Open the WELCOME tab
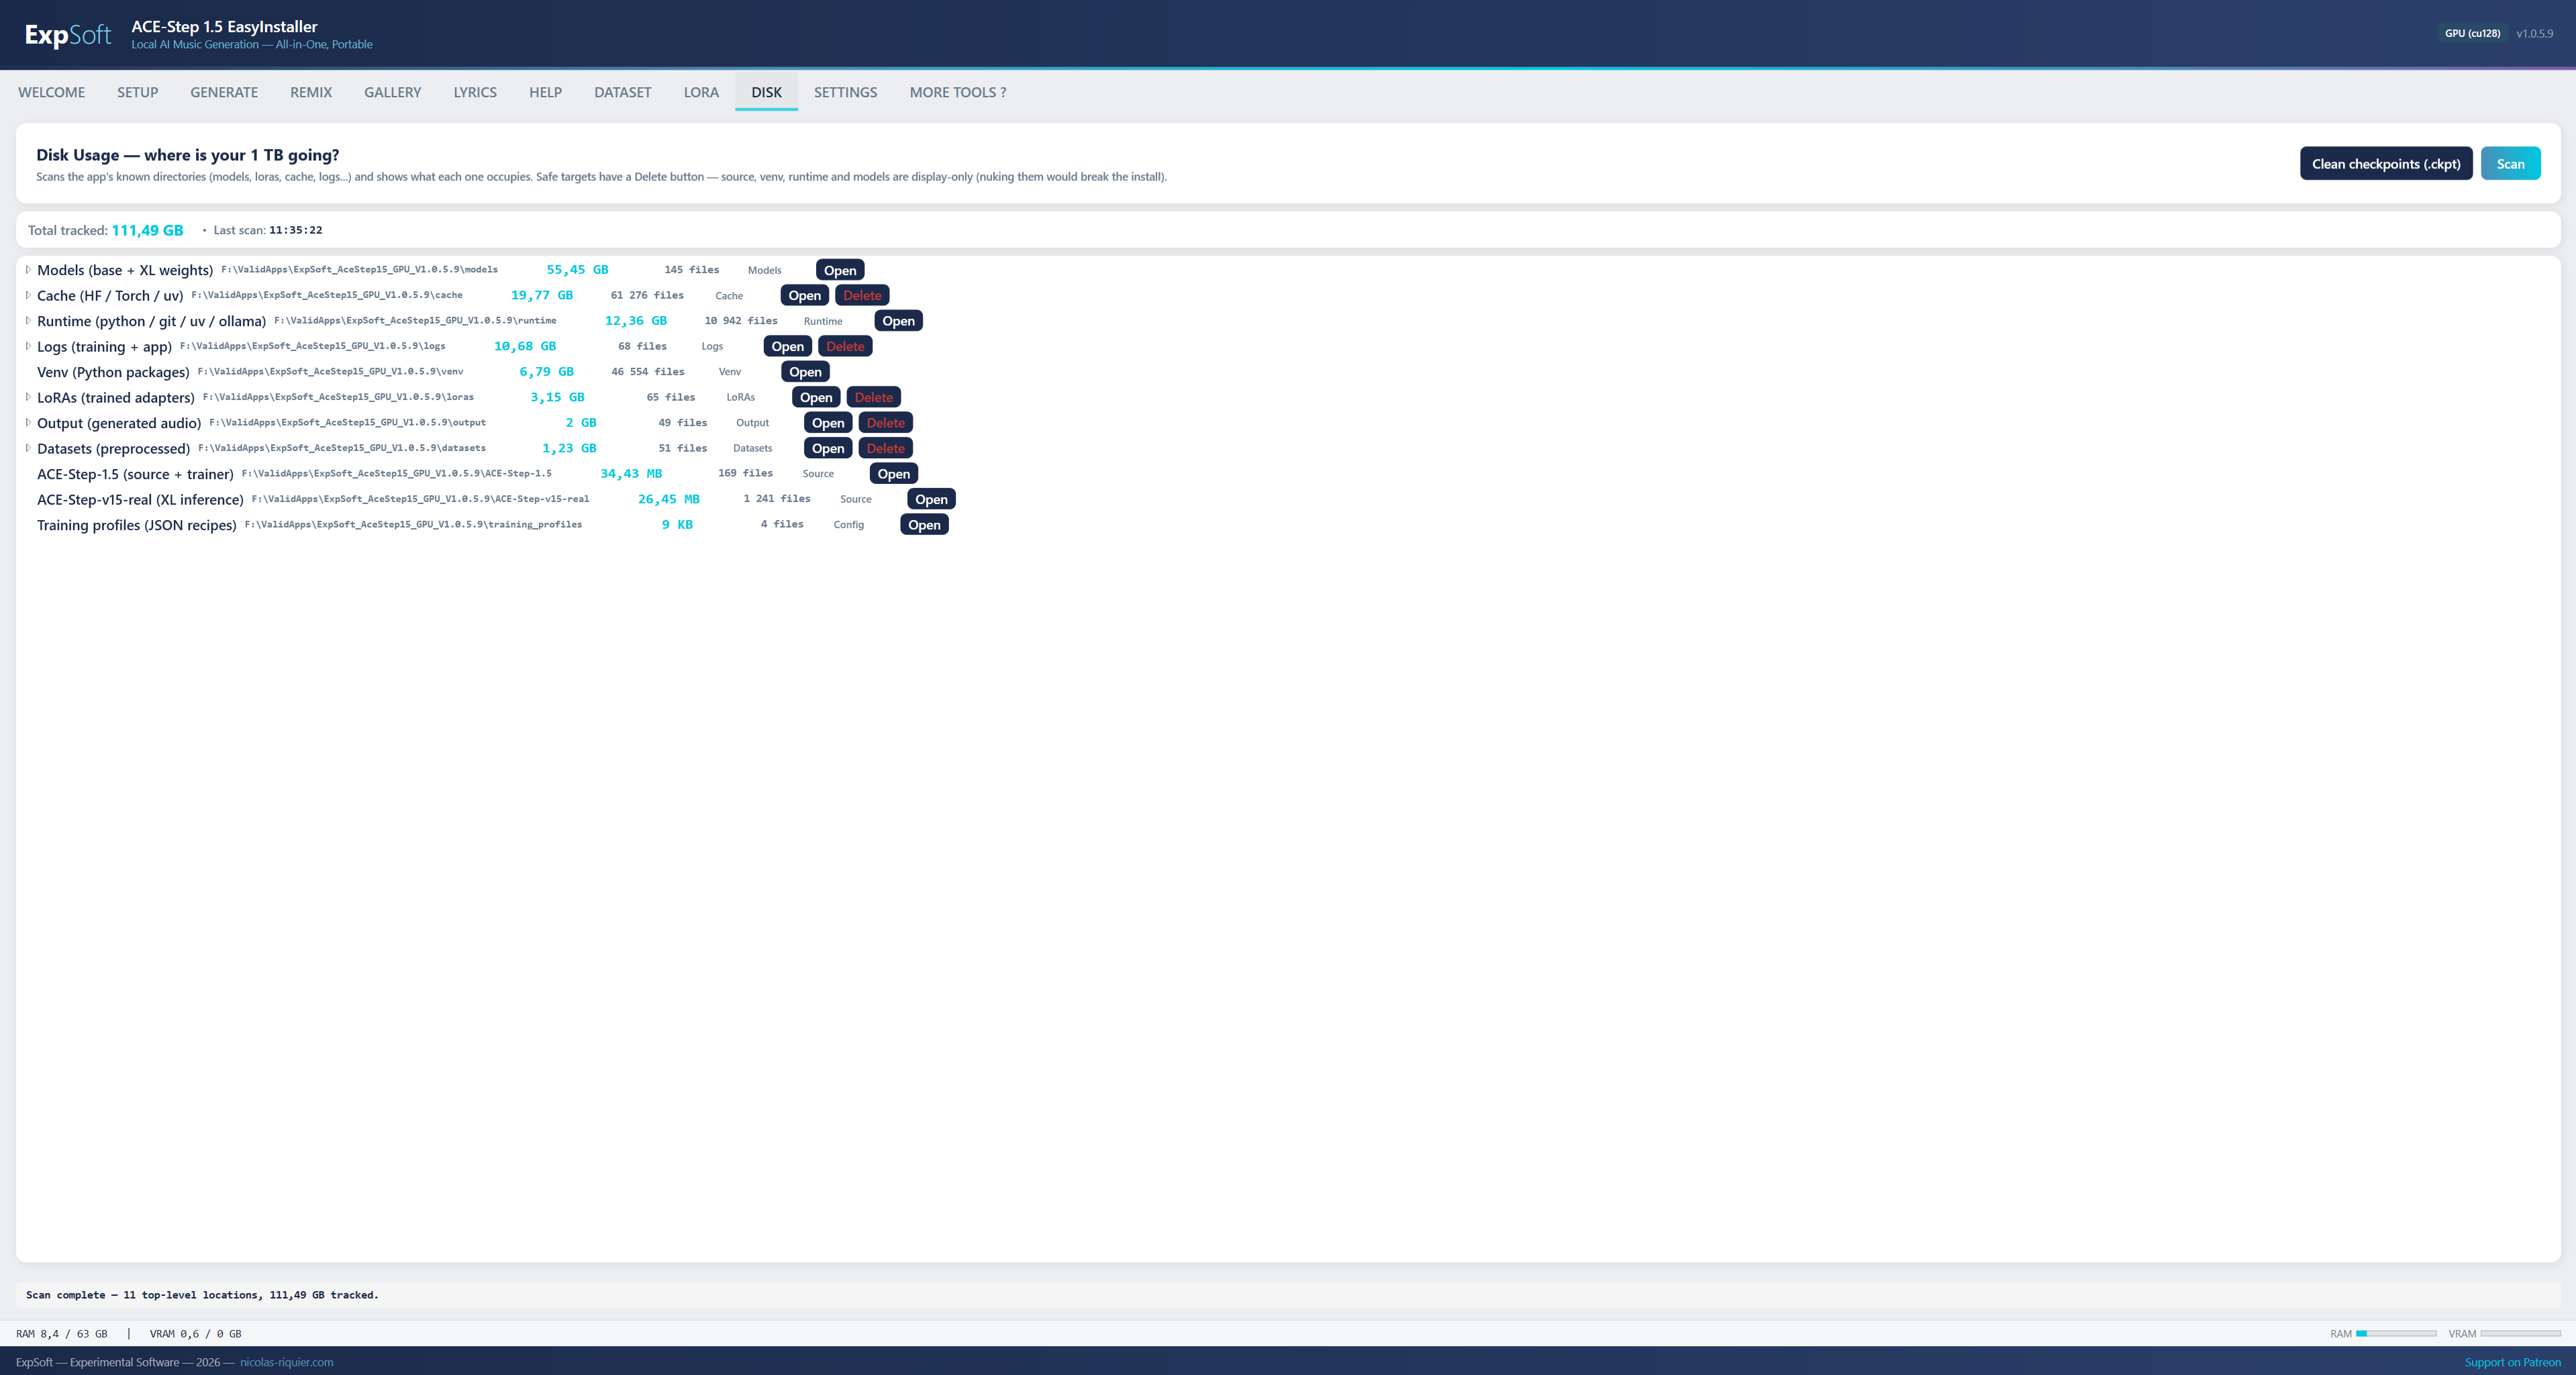 pos(51,92)
